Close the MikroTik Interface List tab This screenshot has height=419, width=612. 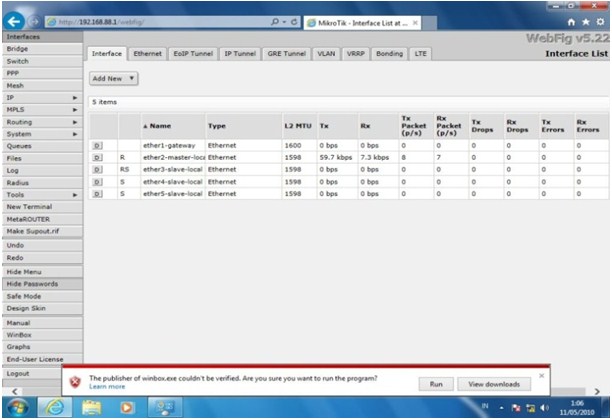[x=415, y=23]
